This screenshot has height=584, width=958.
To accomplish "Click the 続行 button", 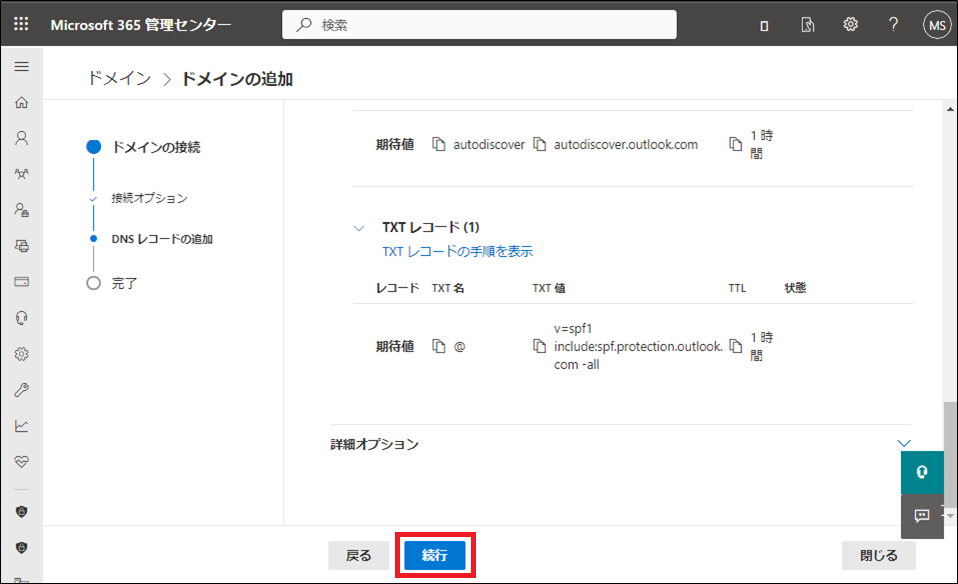I will coord(435,555).
